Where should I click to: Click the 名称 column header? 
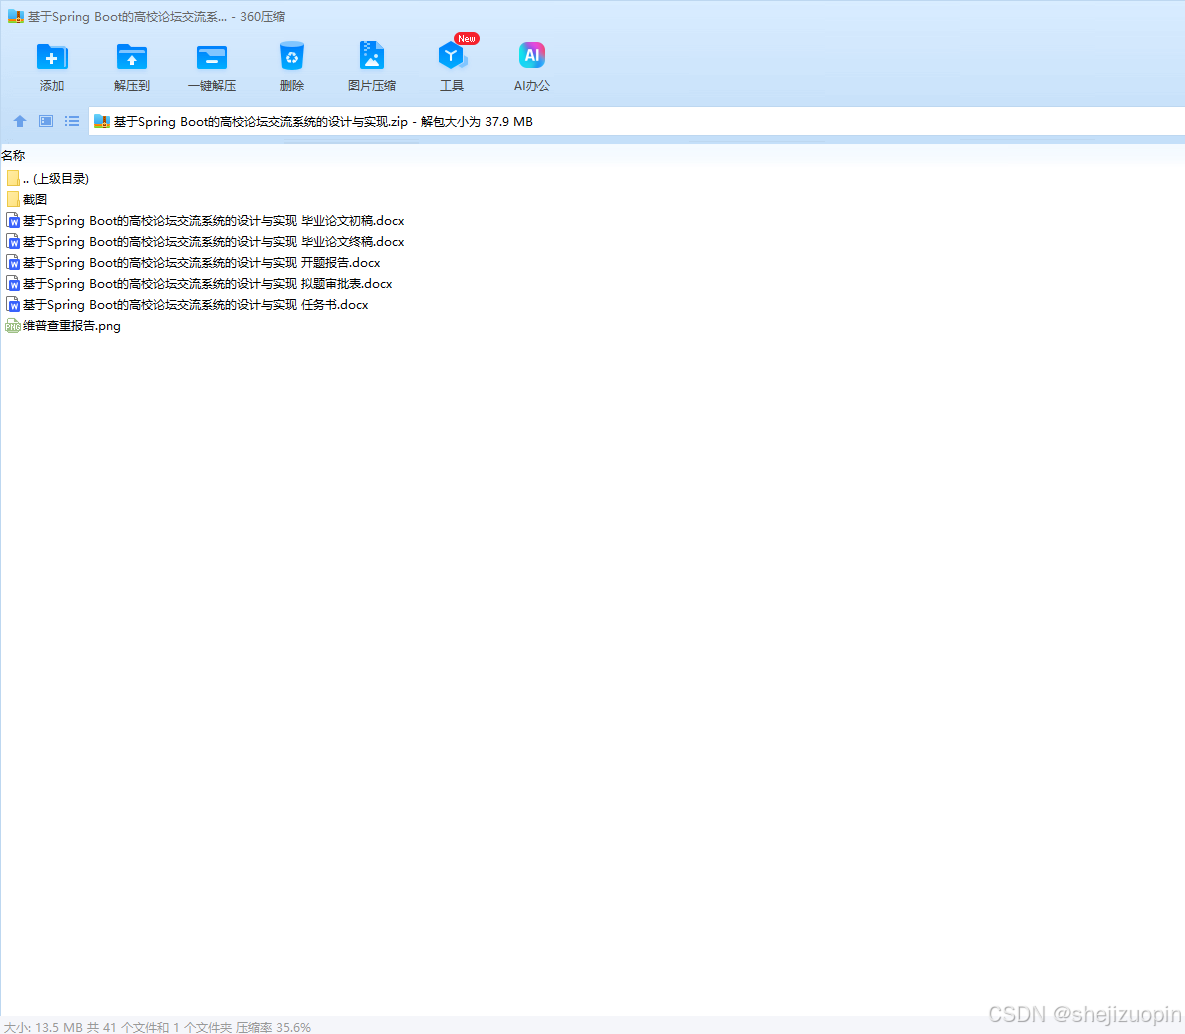[13, 156]
